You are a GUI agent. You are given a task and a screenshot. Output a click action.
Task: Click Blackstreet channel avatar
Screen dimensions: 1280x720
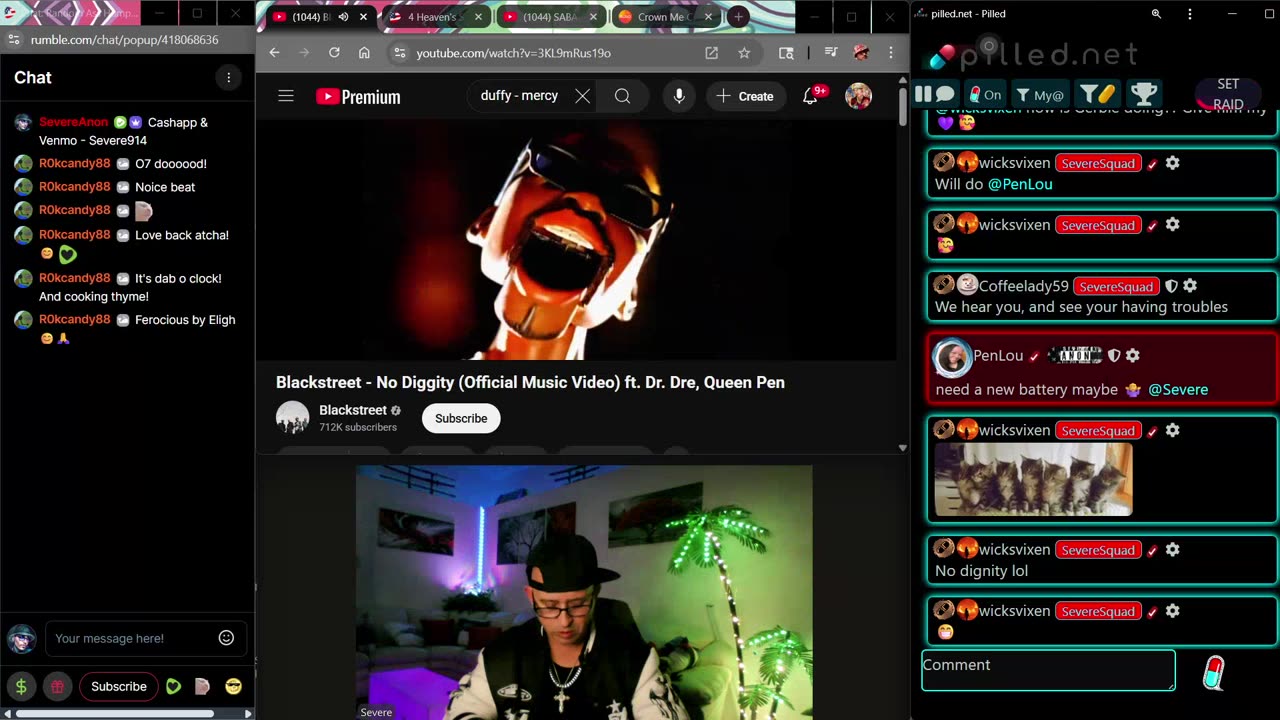point(293,418)
